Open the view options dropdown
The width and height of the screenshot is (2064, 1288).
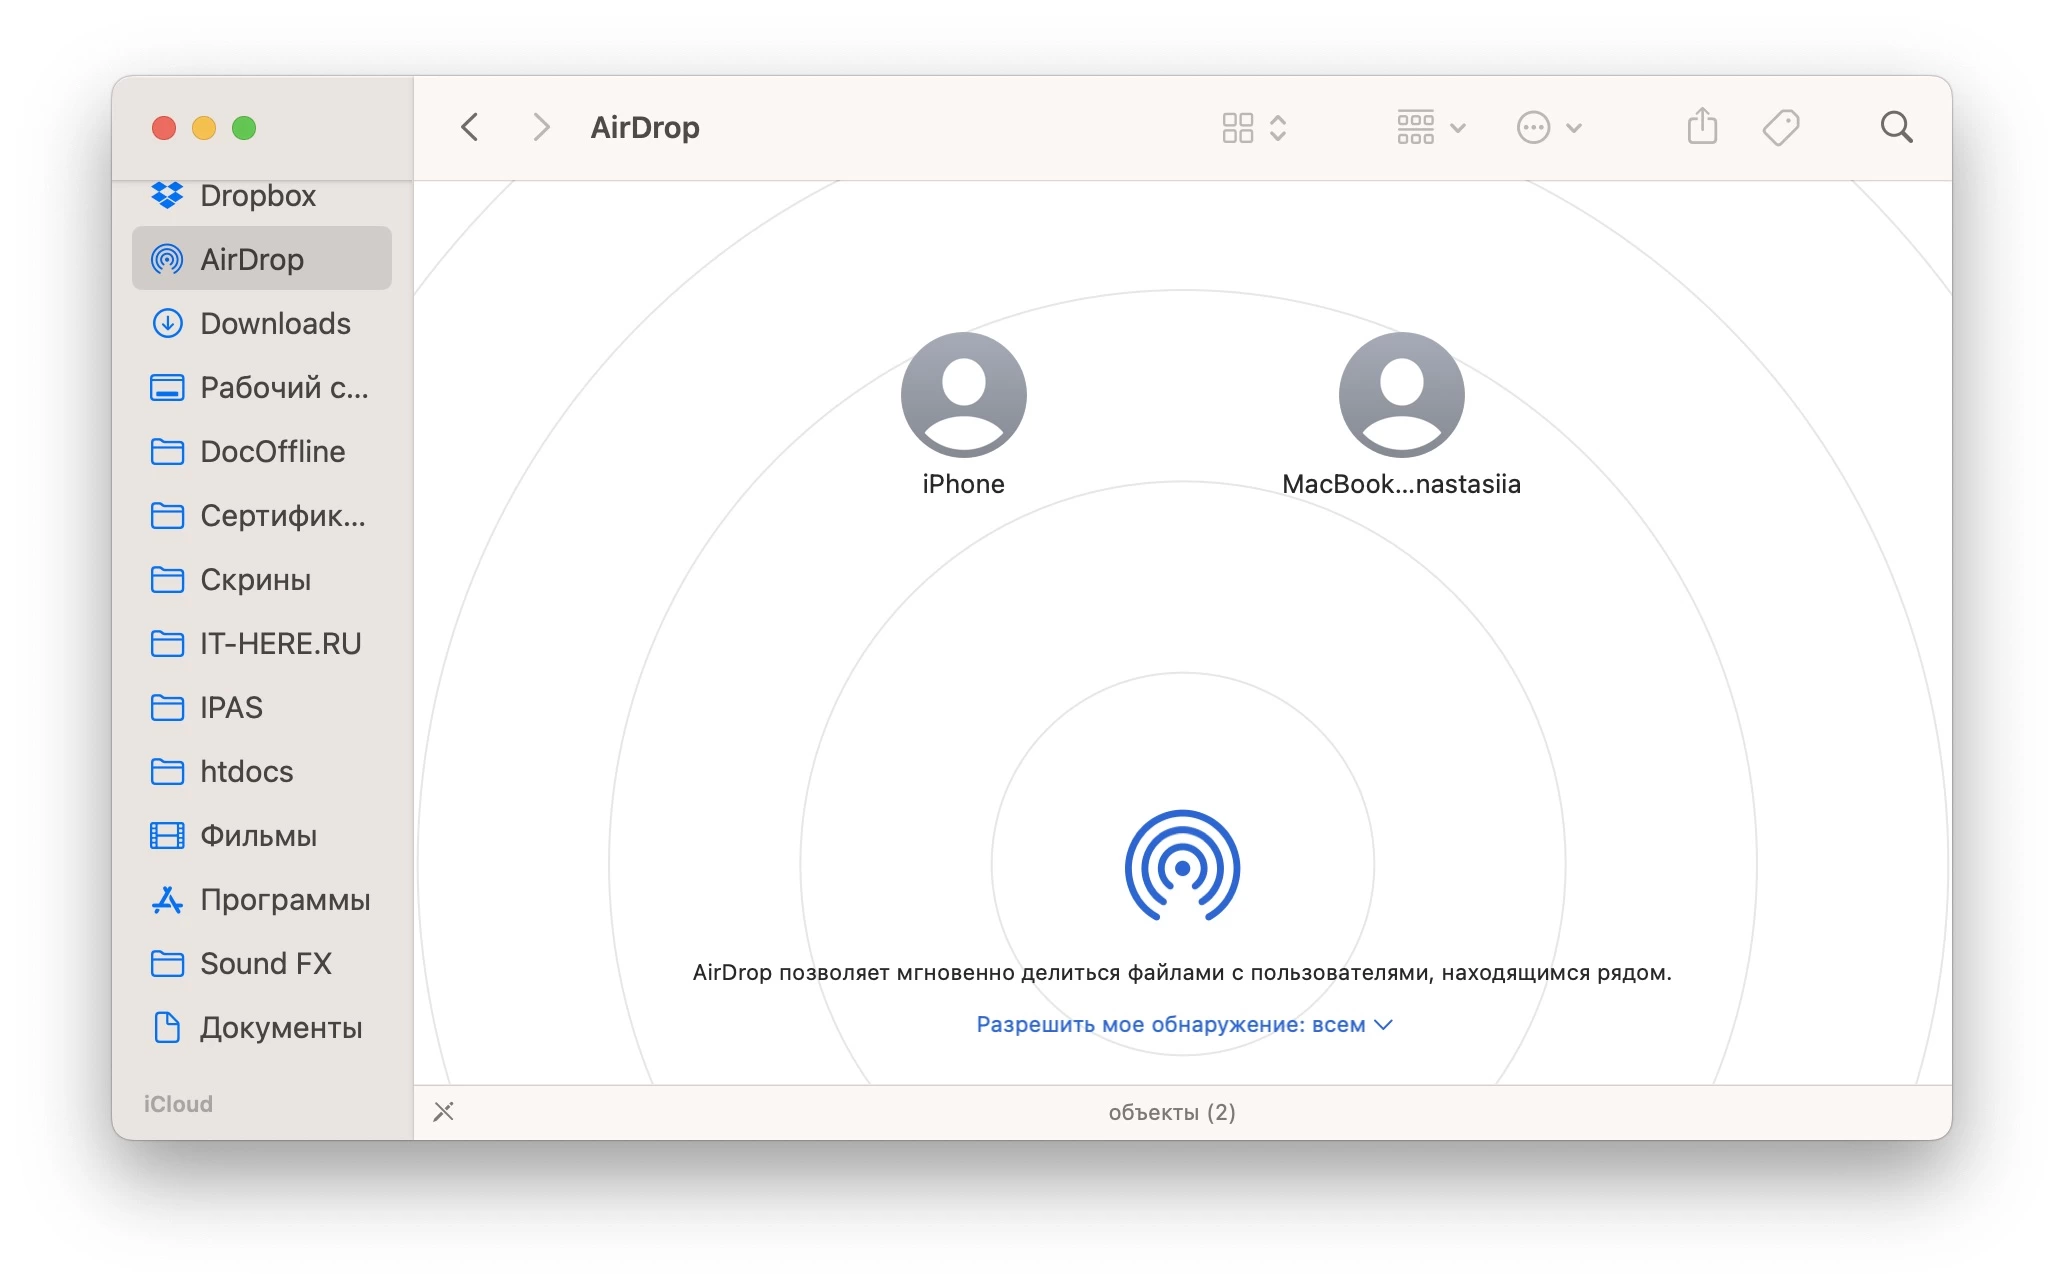pyautogui.click(x=1277, y=127)
